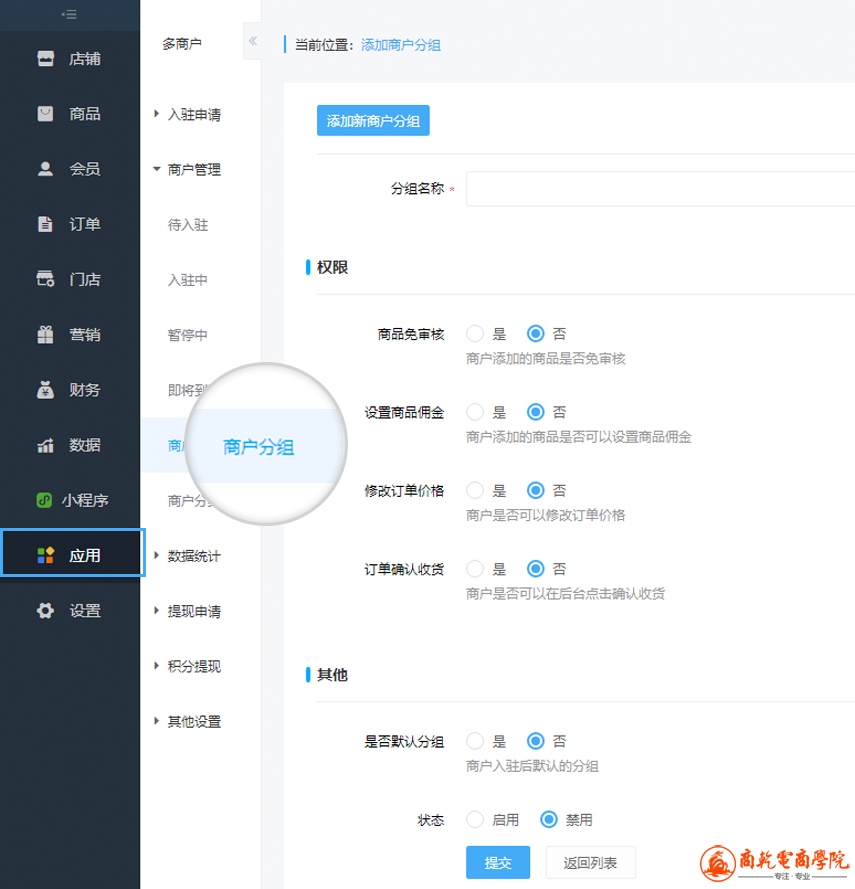Open the 暂停中 menu item
This screenshot has width=855, height=889.
(x=188, y=335)
